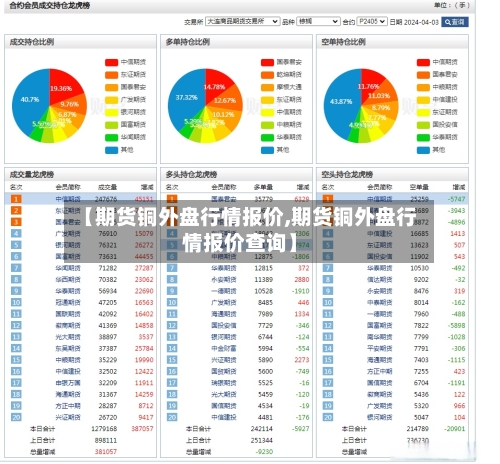The height and width of the screenshot is (464, 500).
Task: Click rank 12 badge in 成交量龙虎榜
Action: point(16,325)
